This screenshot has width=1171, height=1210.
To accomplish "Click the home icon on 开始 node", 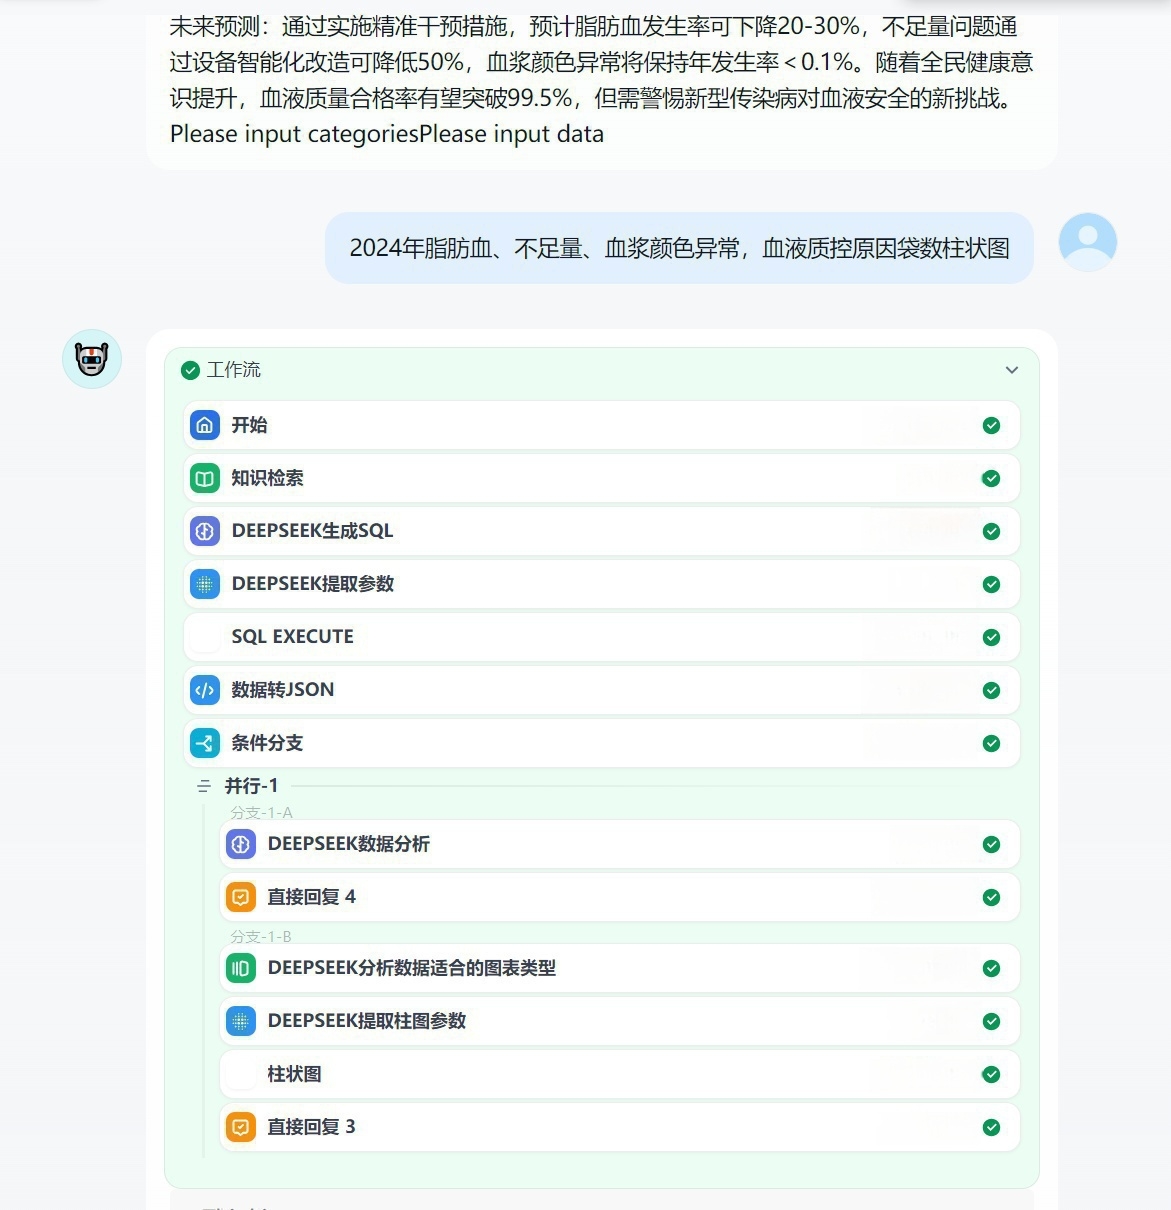I will pyautogui.click(x=205, y=425).
